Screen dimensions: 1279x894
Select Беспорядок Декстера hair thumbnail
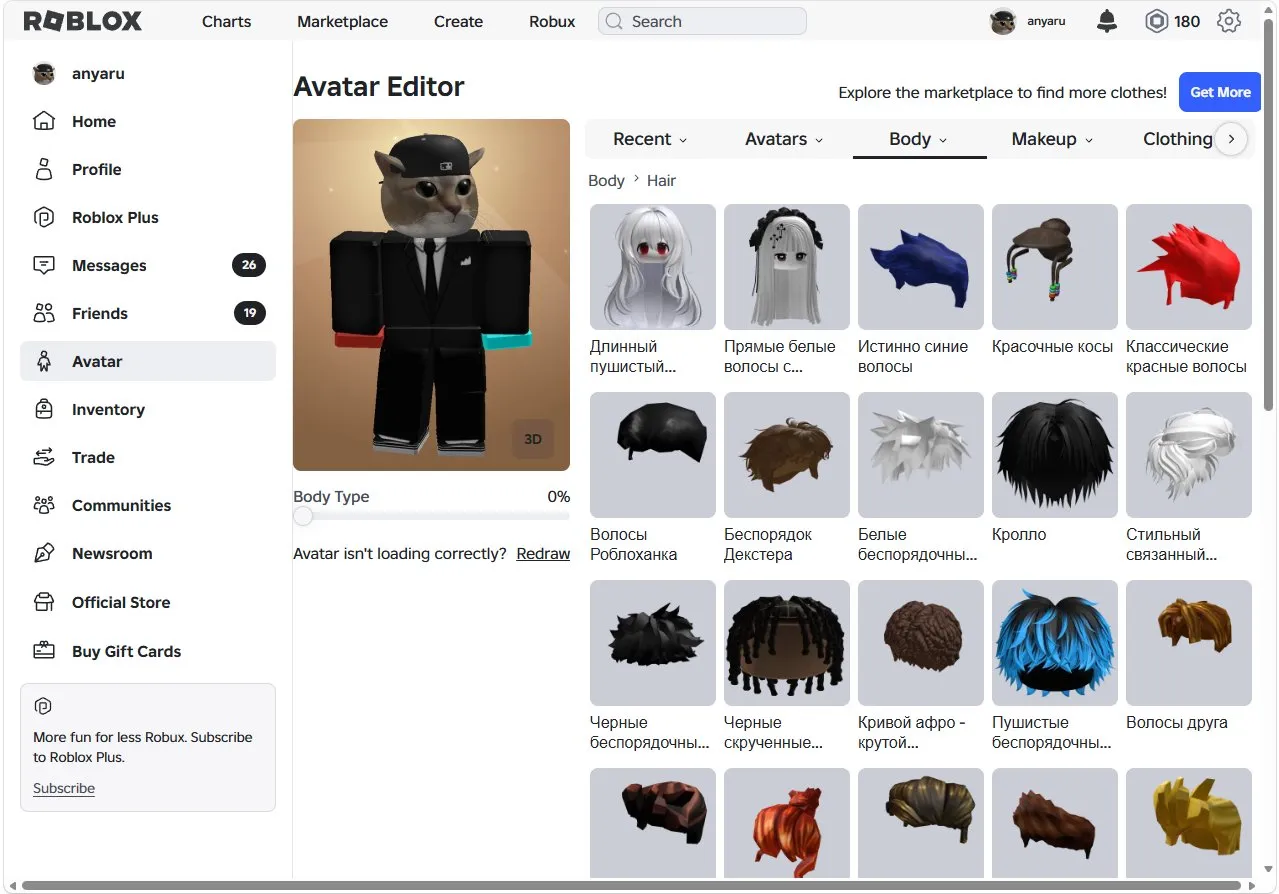787,455
